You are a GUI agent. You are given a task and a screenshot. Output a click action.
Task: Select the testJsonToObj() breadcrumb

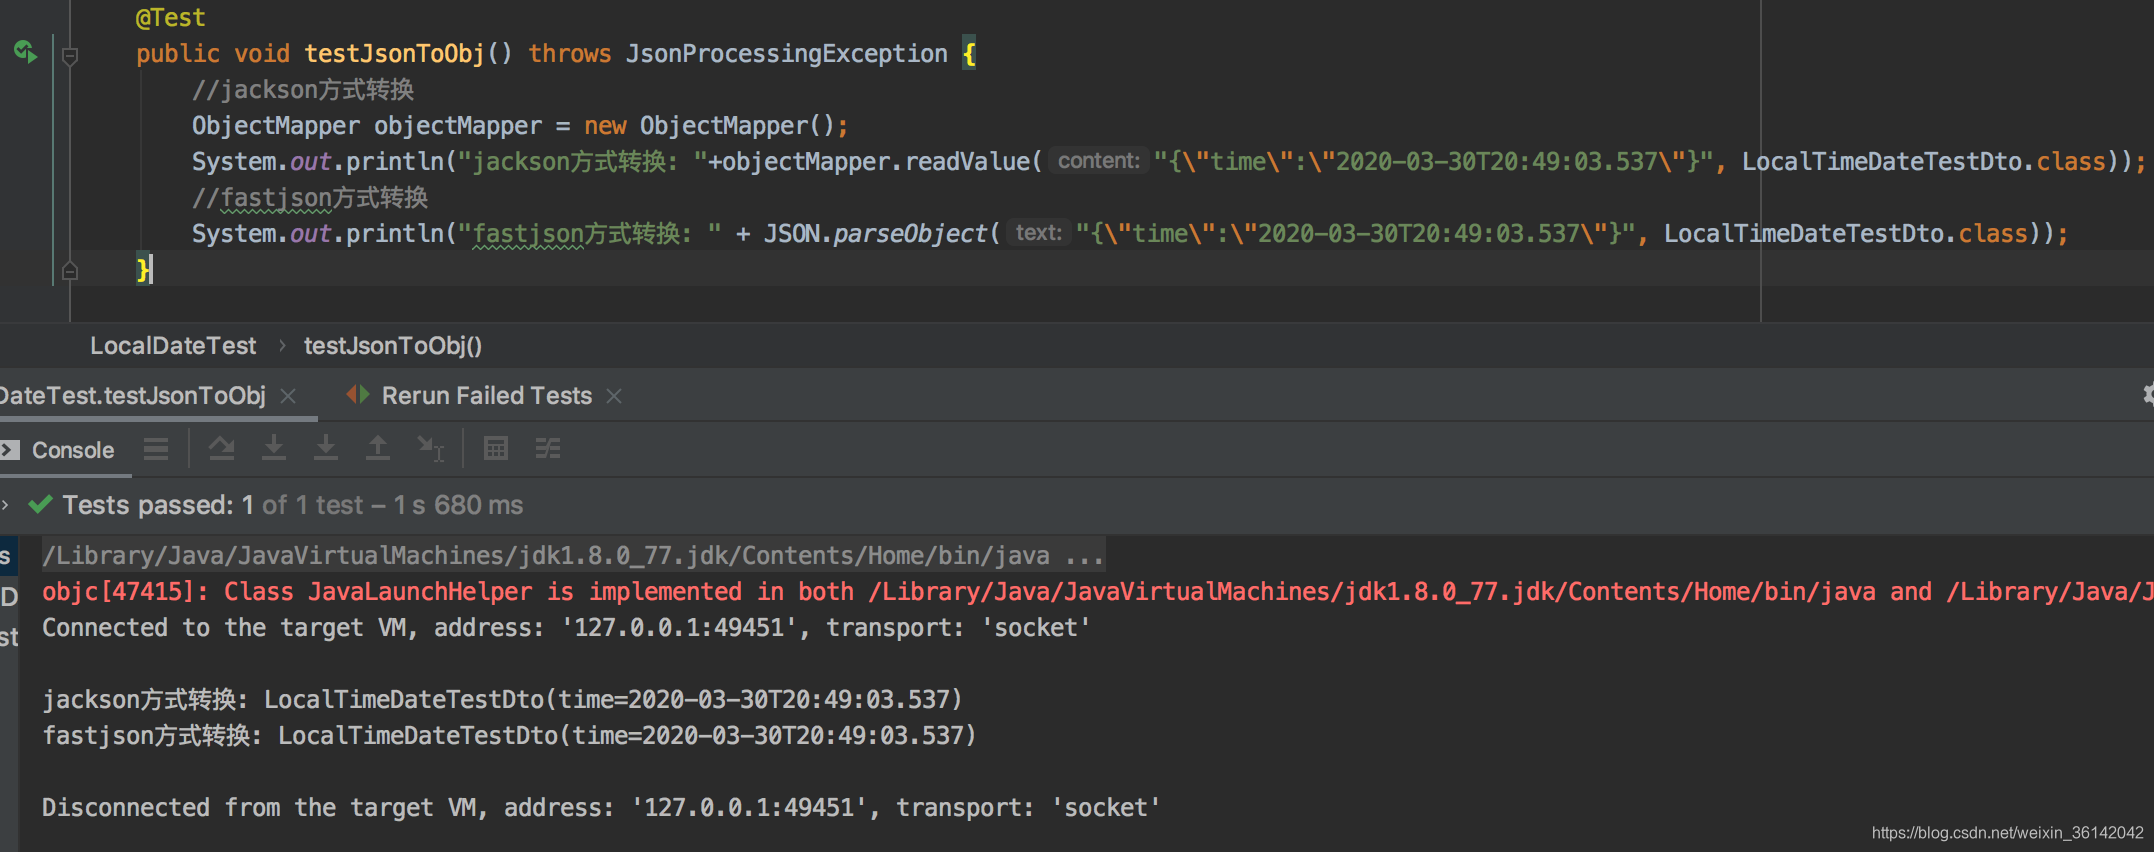(393, 346)
